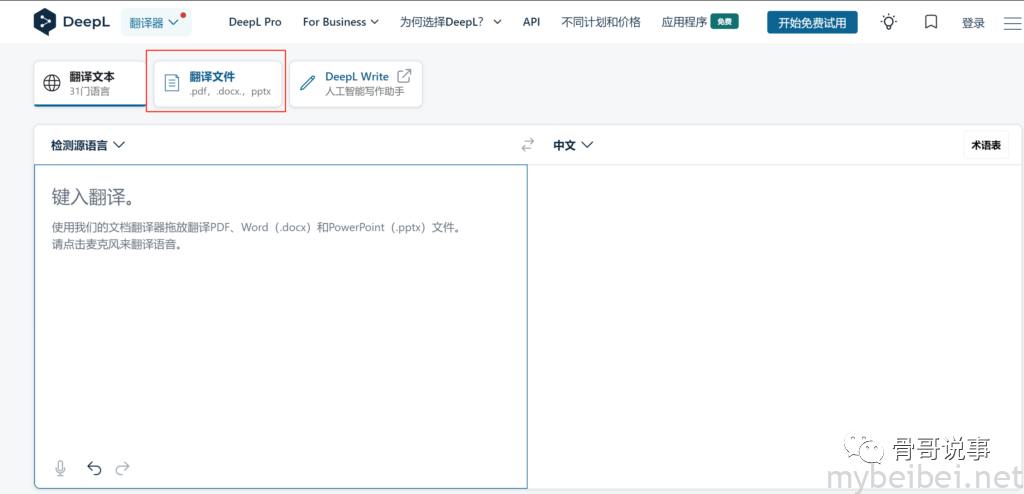Open the API link
The width and height of the screenshot is (1024, 494).
pos(532,22)
